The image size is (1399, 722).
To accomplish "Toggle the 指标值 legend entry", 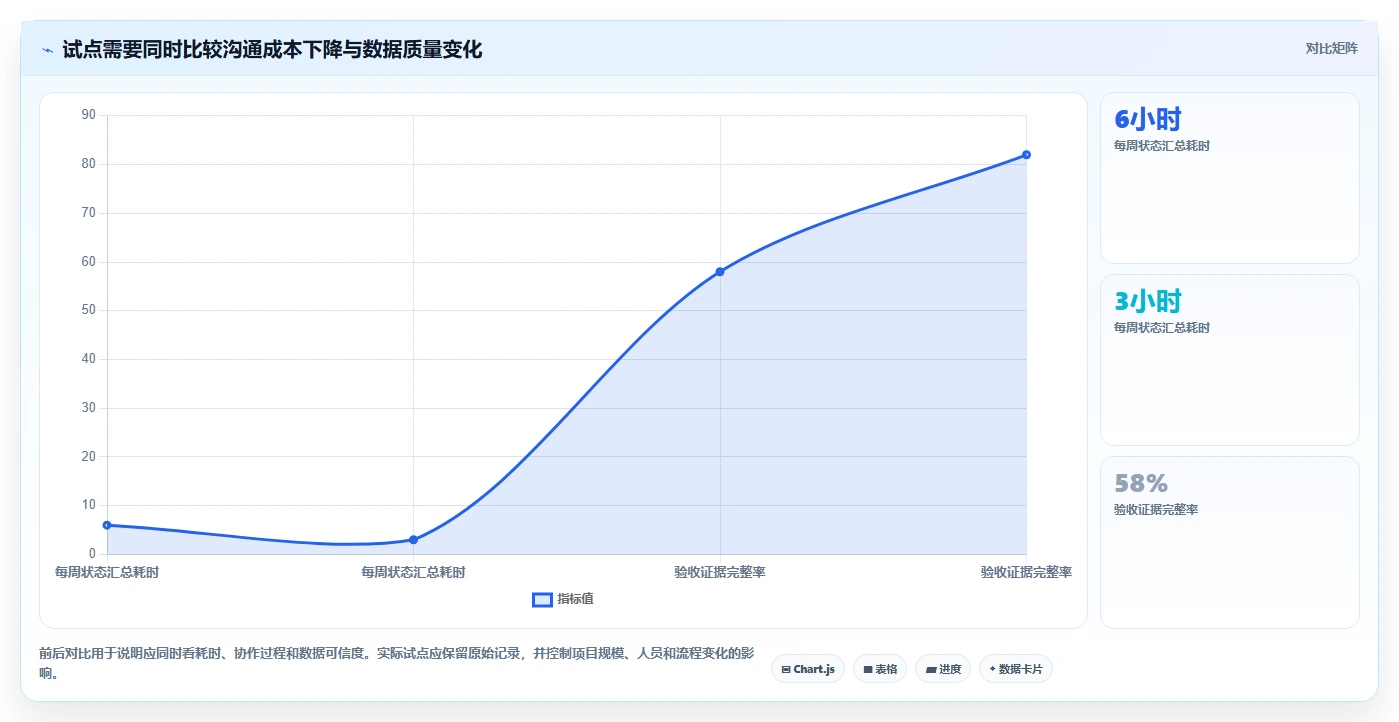I will (x=564, y=599).
